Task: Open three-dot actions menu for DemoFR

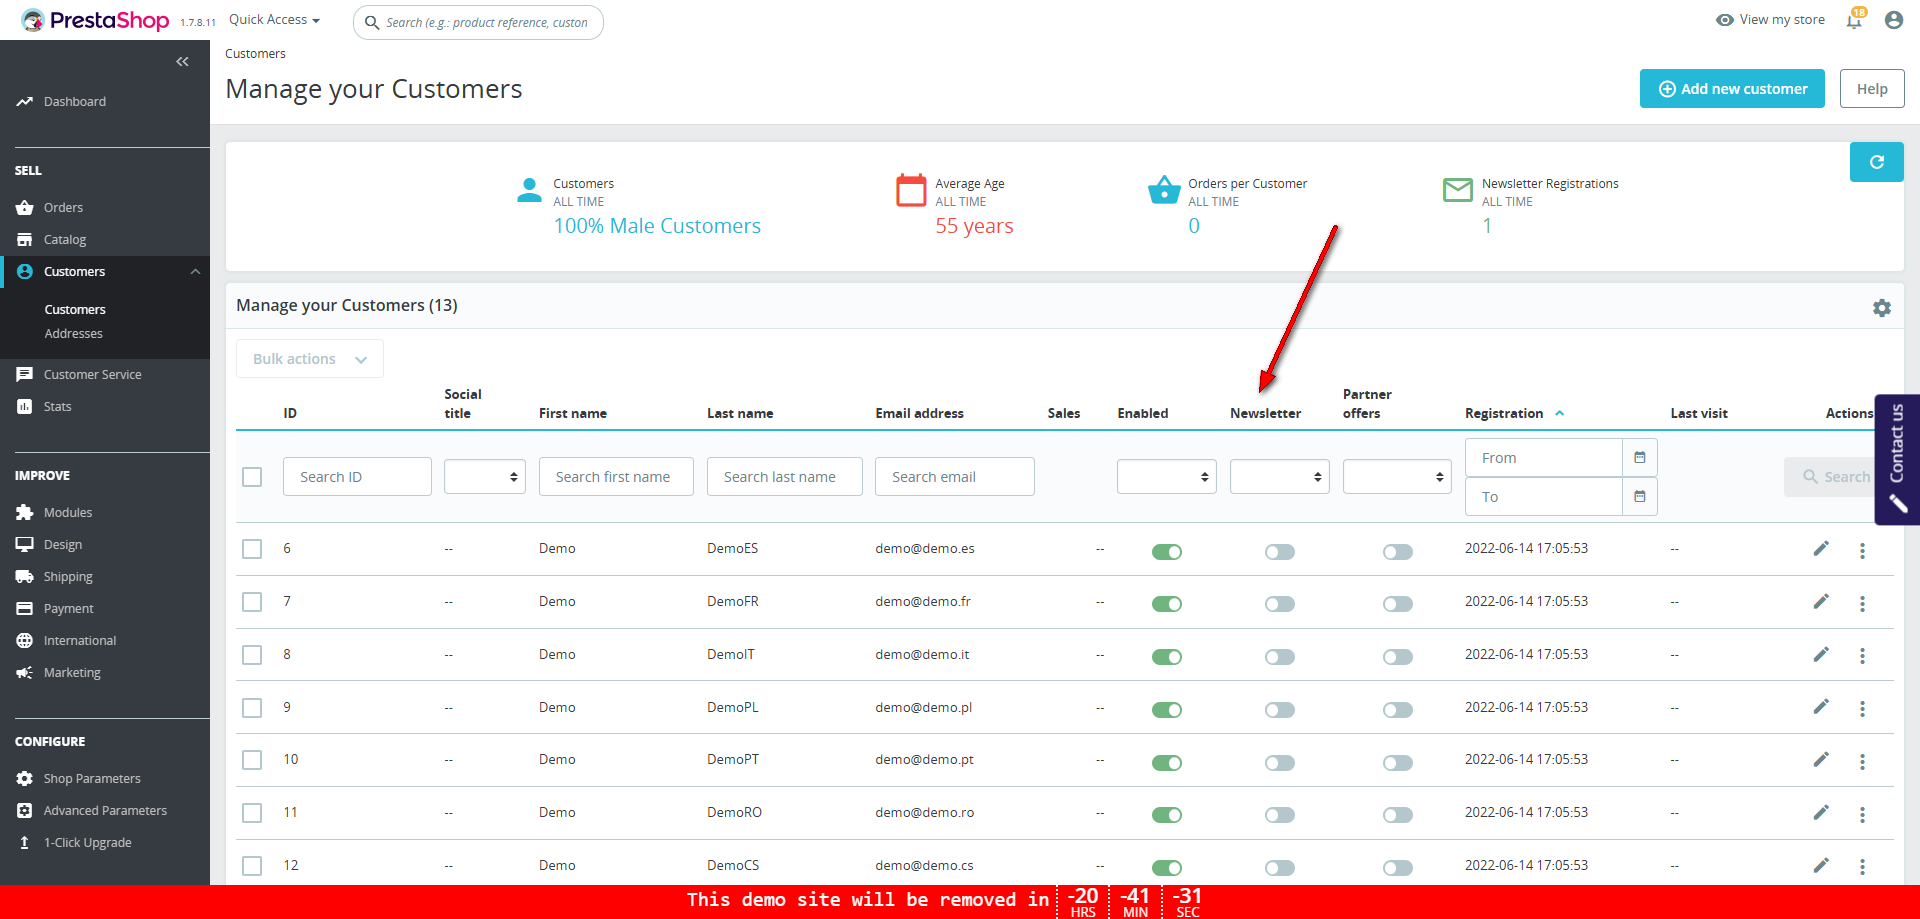Action: click(x=1862, y=604)
